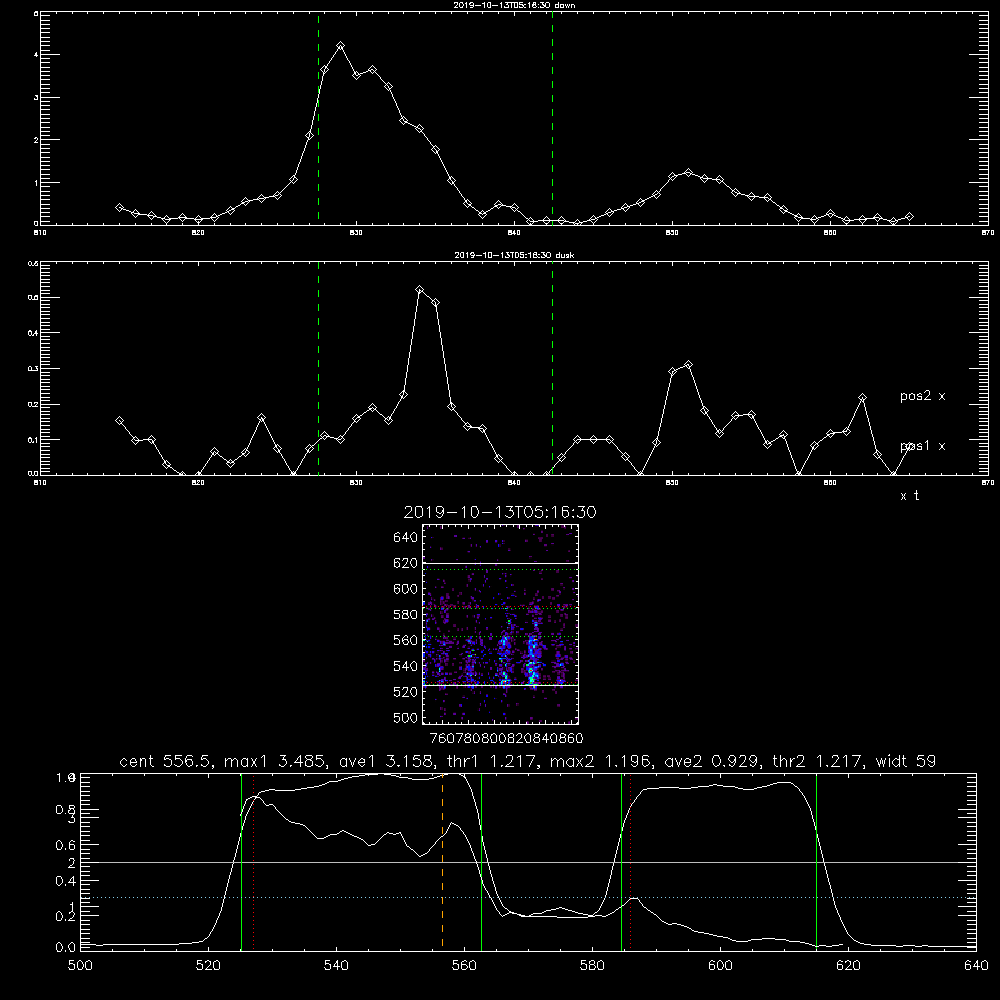Select the secondary peak point near 851 in dawn plot
This screenshot has width=1000, height=1000.
pyautogui.click(x=688, y=173)
